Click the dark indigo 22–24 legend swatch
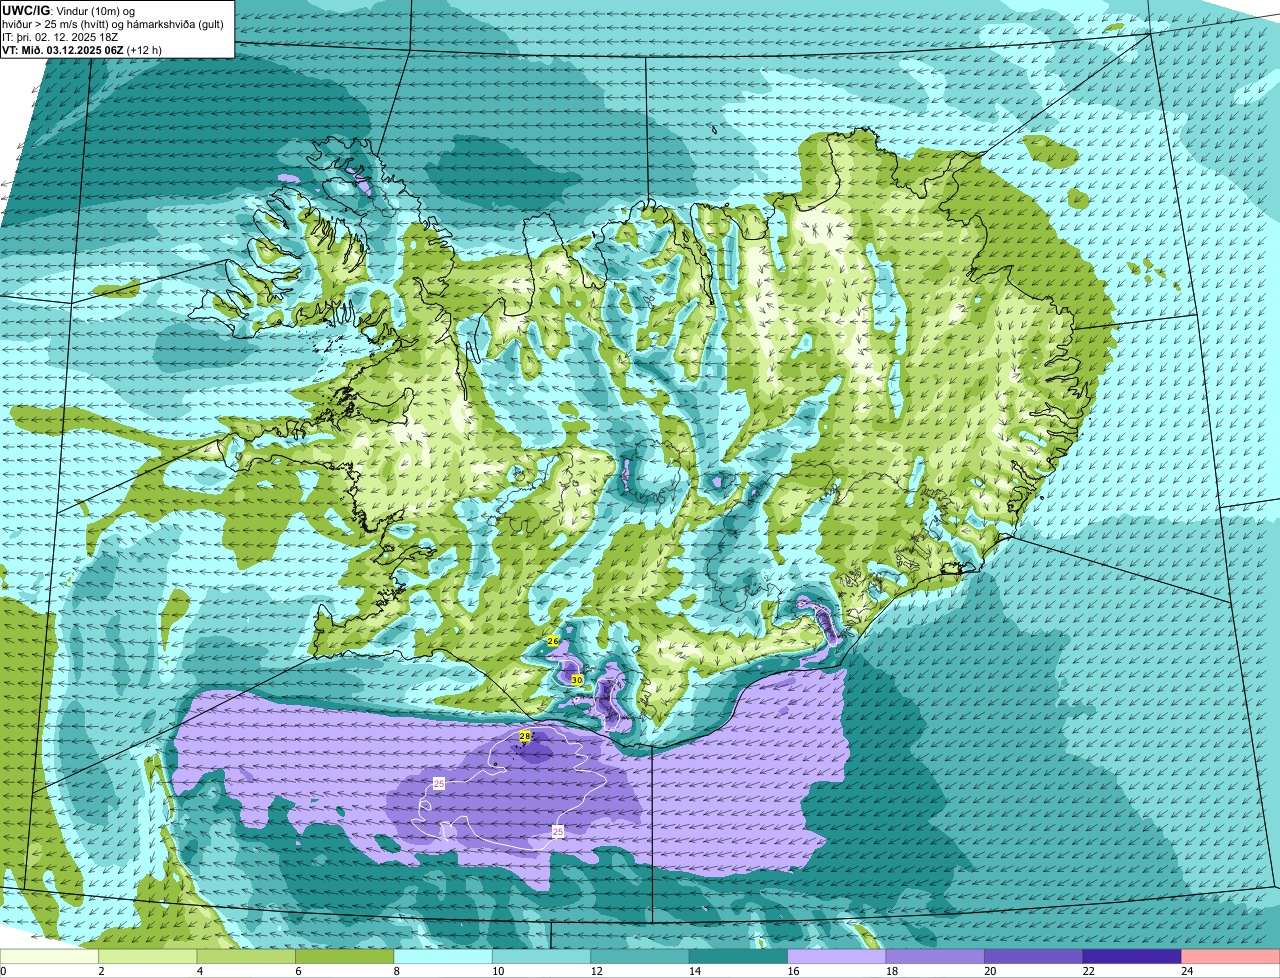 (1132, 957)
